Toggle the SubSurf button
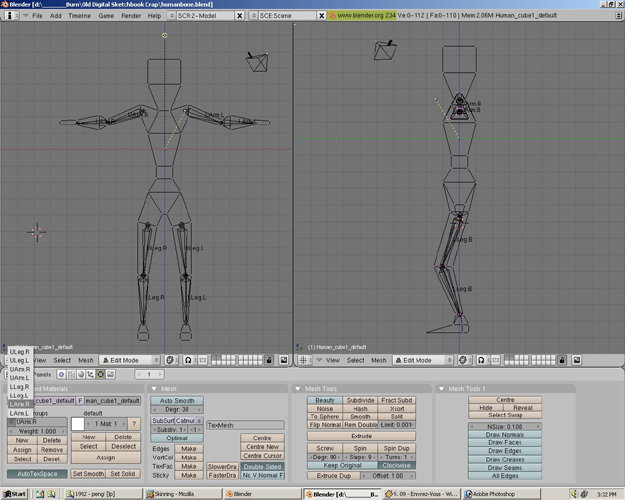 point(163,421)
